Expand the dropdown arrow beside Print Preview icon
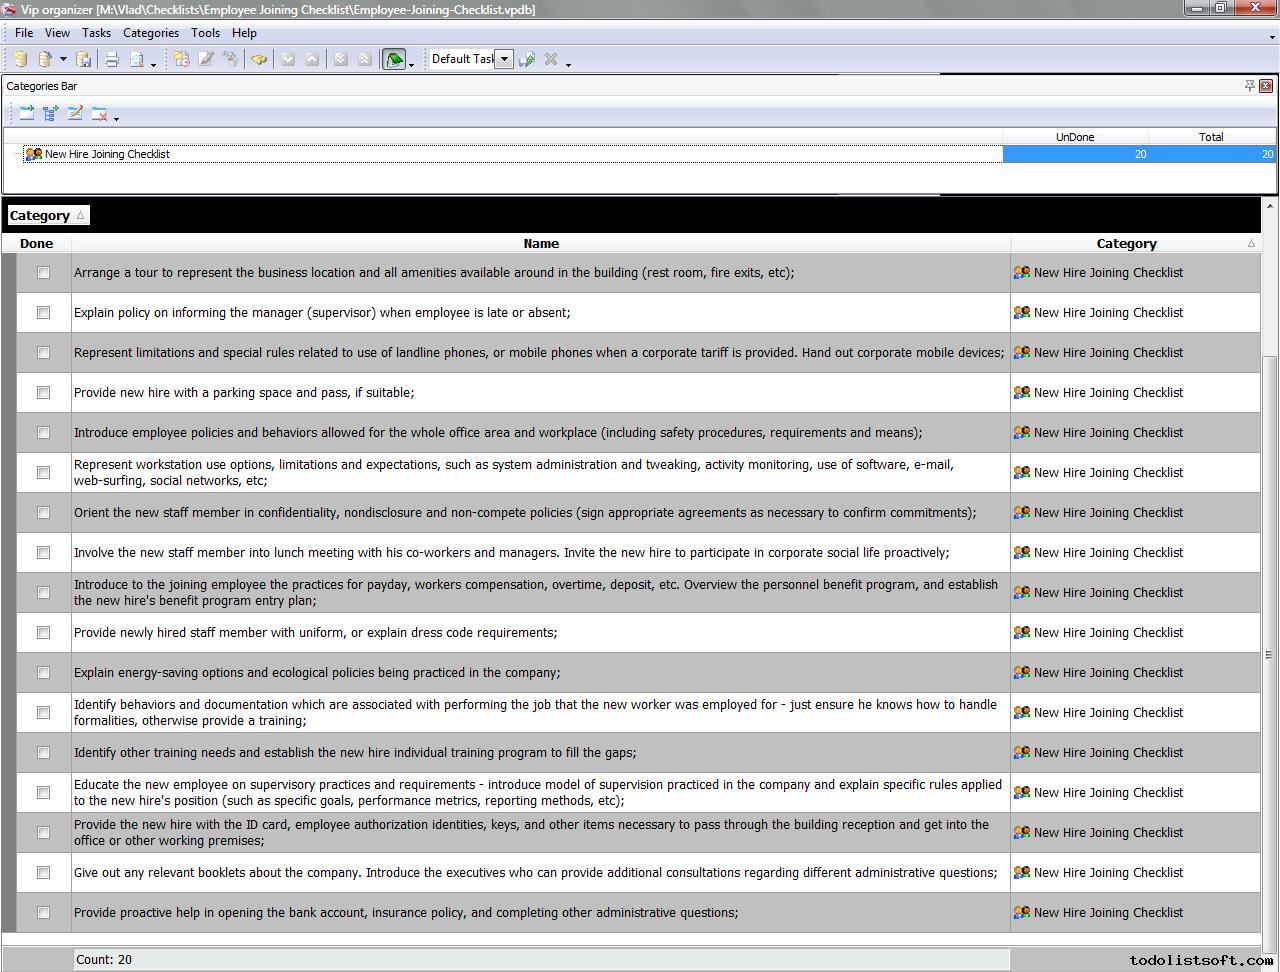Screen dimensions: 1280x972 pos(153,63)
